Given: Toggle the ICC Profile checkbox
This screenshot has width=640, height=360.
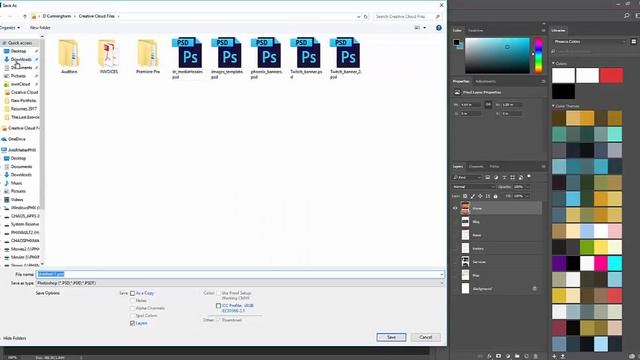Looking at the screenshot, I should tap(218, 305).
